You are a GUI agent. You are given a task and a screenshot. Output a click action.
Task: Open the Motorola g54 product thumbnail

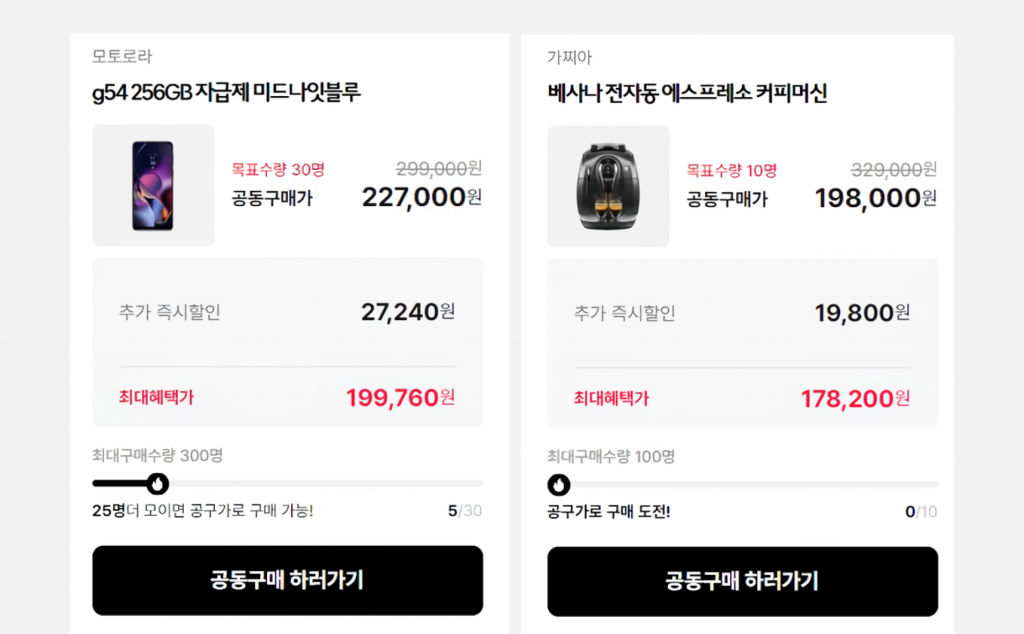tap(153, 185)
